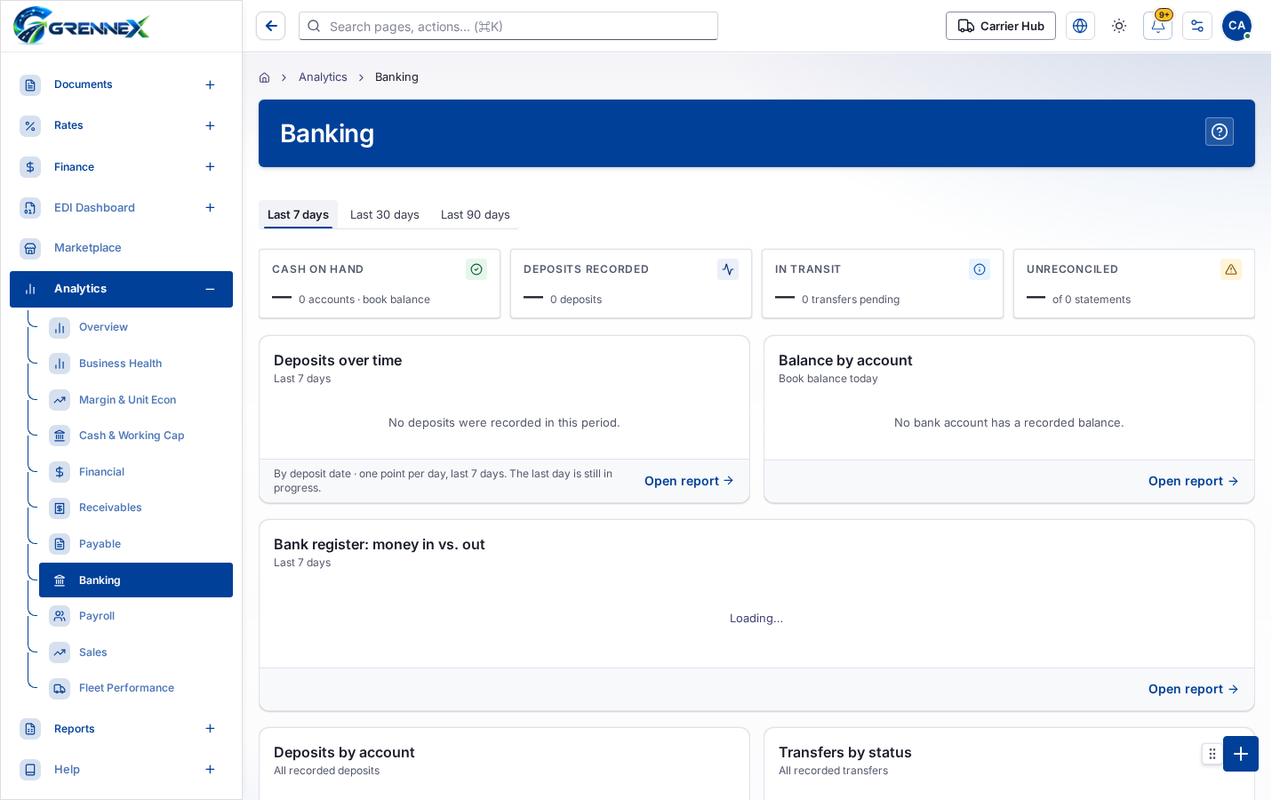Open the Carrier Hub button
This screenshot has height=800, width=1280.
click(x=1001, y=26)
